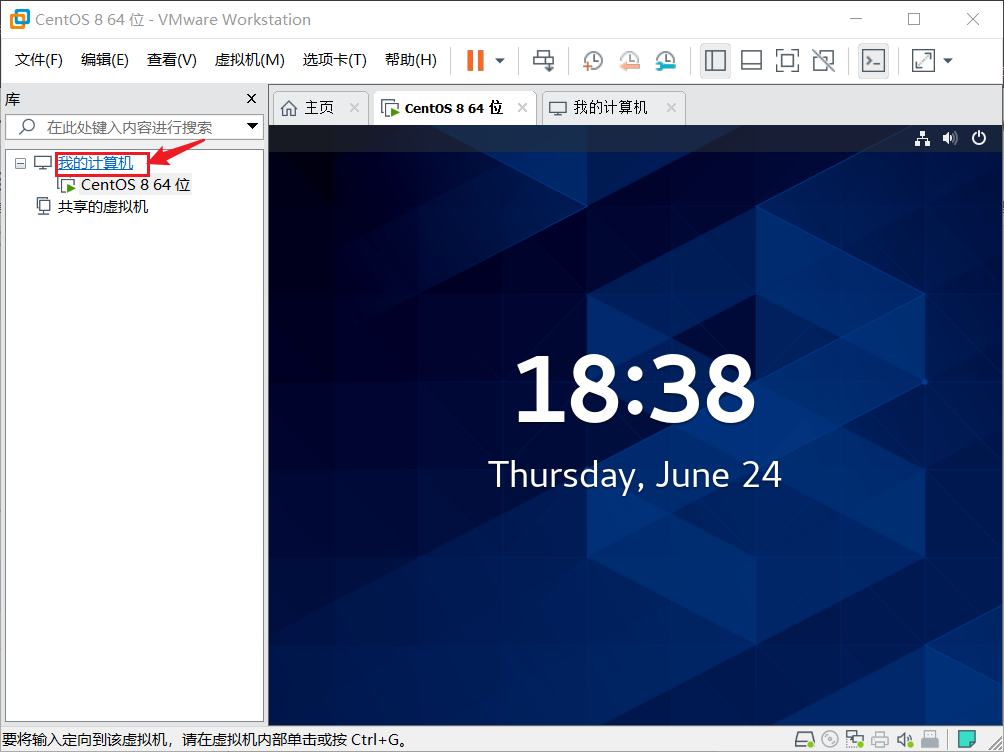Enter Unity mode
The image size is (1004, 752).
pos(823,60)
